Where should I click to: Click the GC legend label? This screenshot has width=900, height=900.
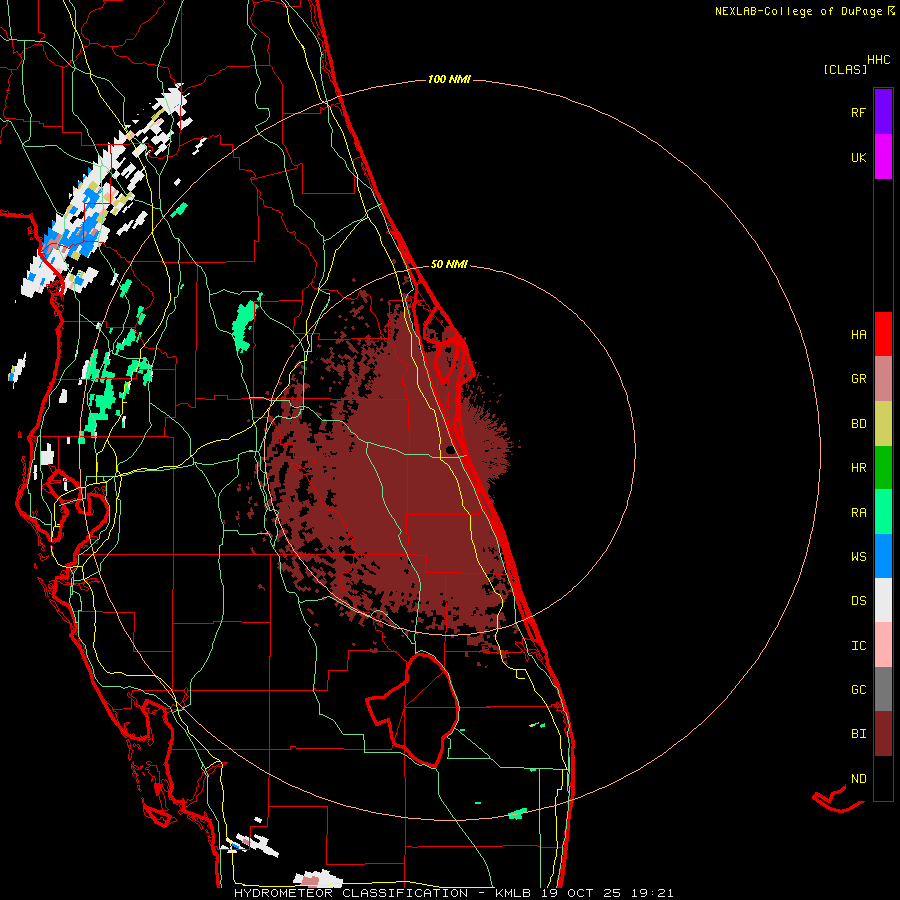pyautogui.click(x=858, y=690)
